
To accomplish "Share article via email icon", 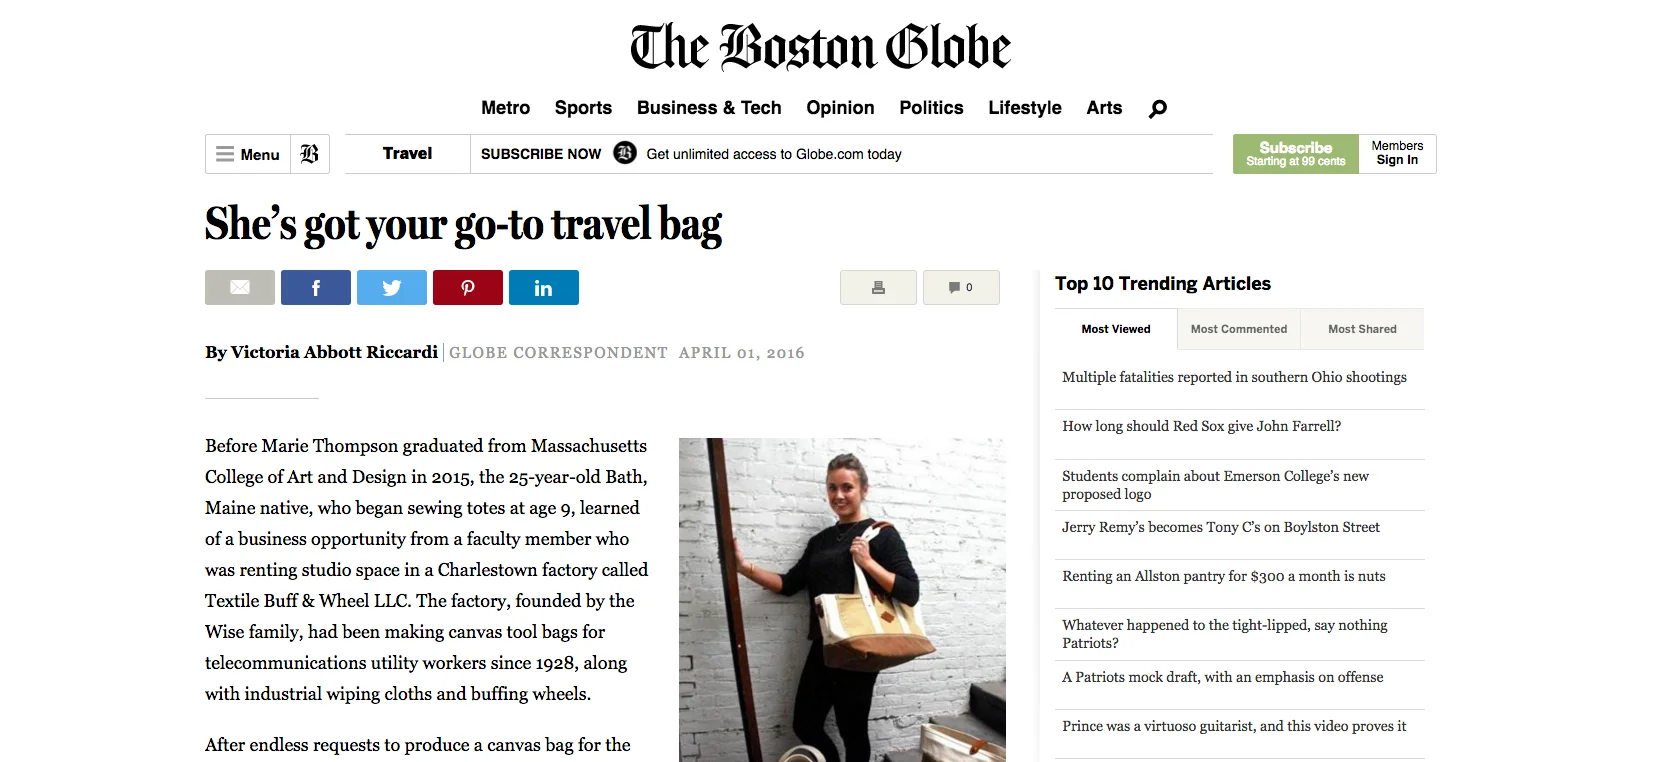I will coord(240,287).
